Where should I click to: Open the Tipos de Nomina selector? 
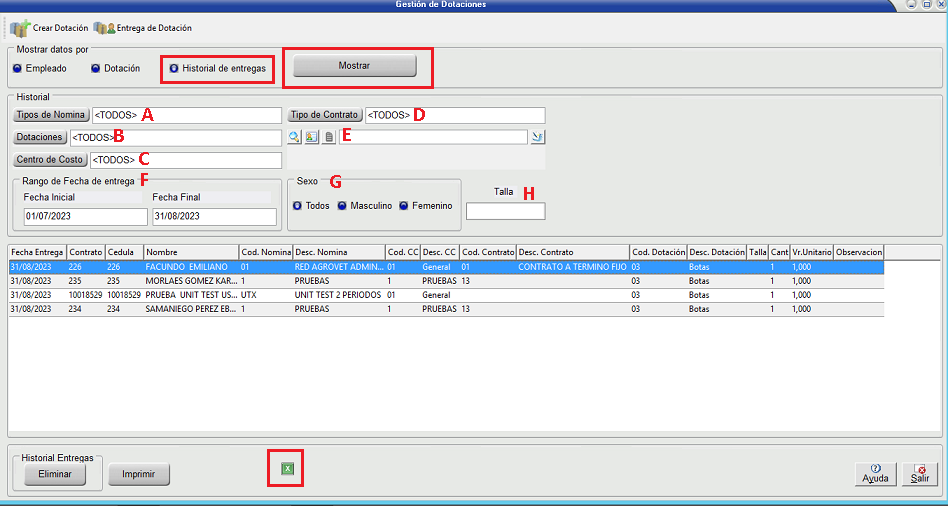[51, 115]
